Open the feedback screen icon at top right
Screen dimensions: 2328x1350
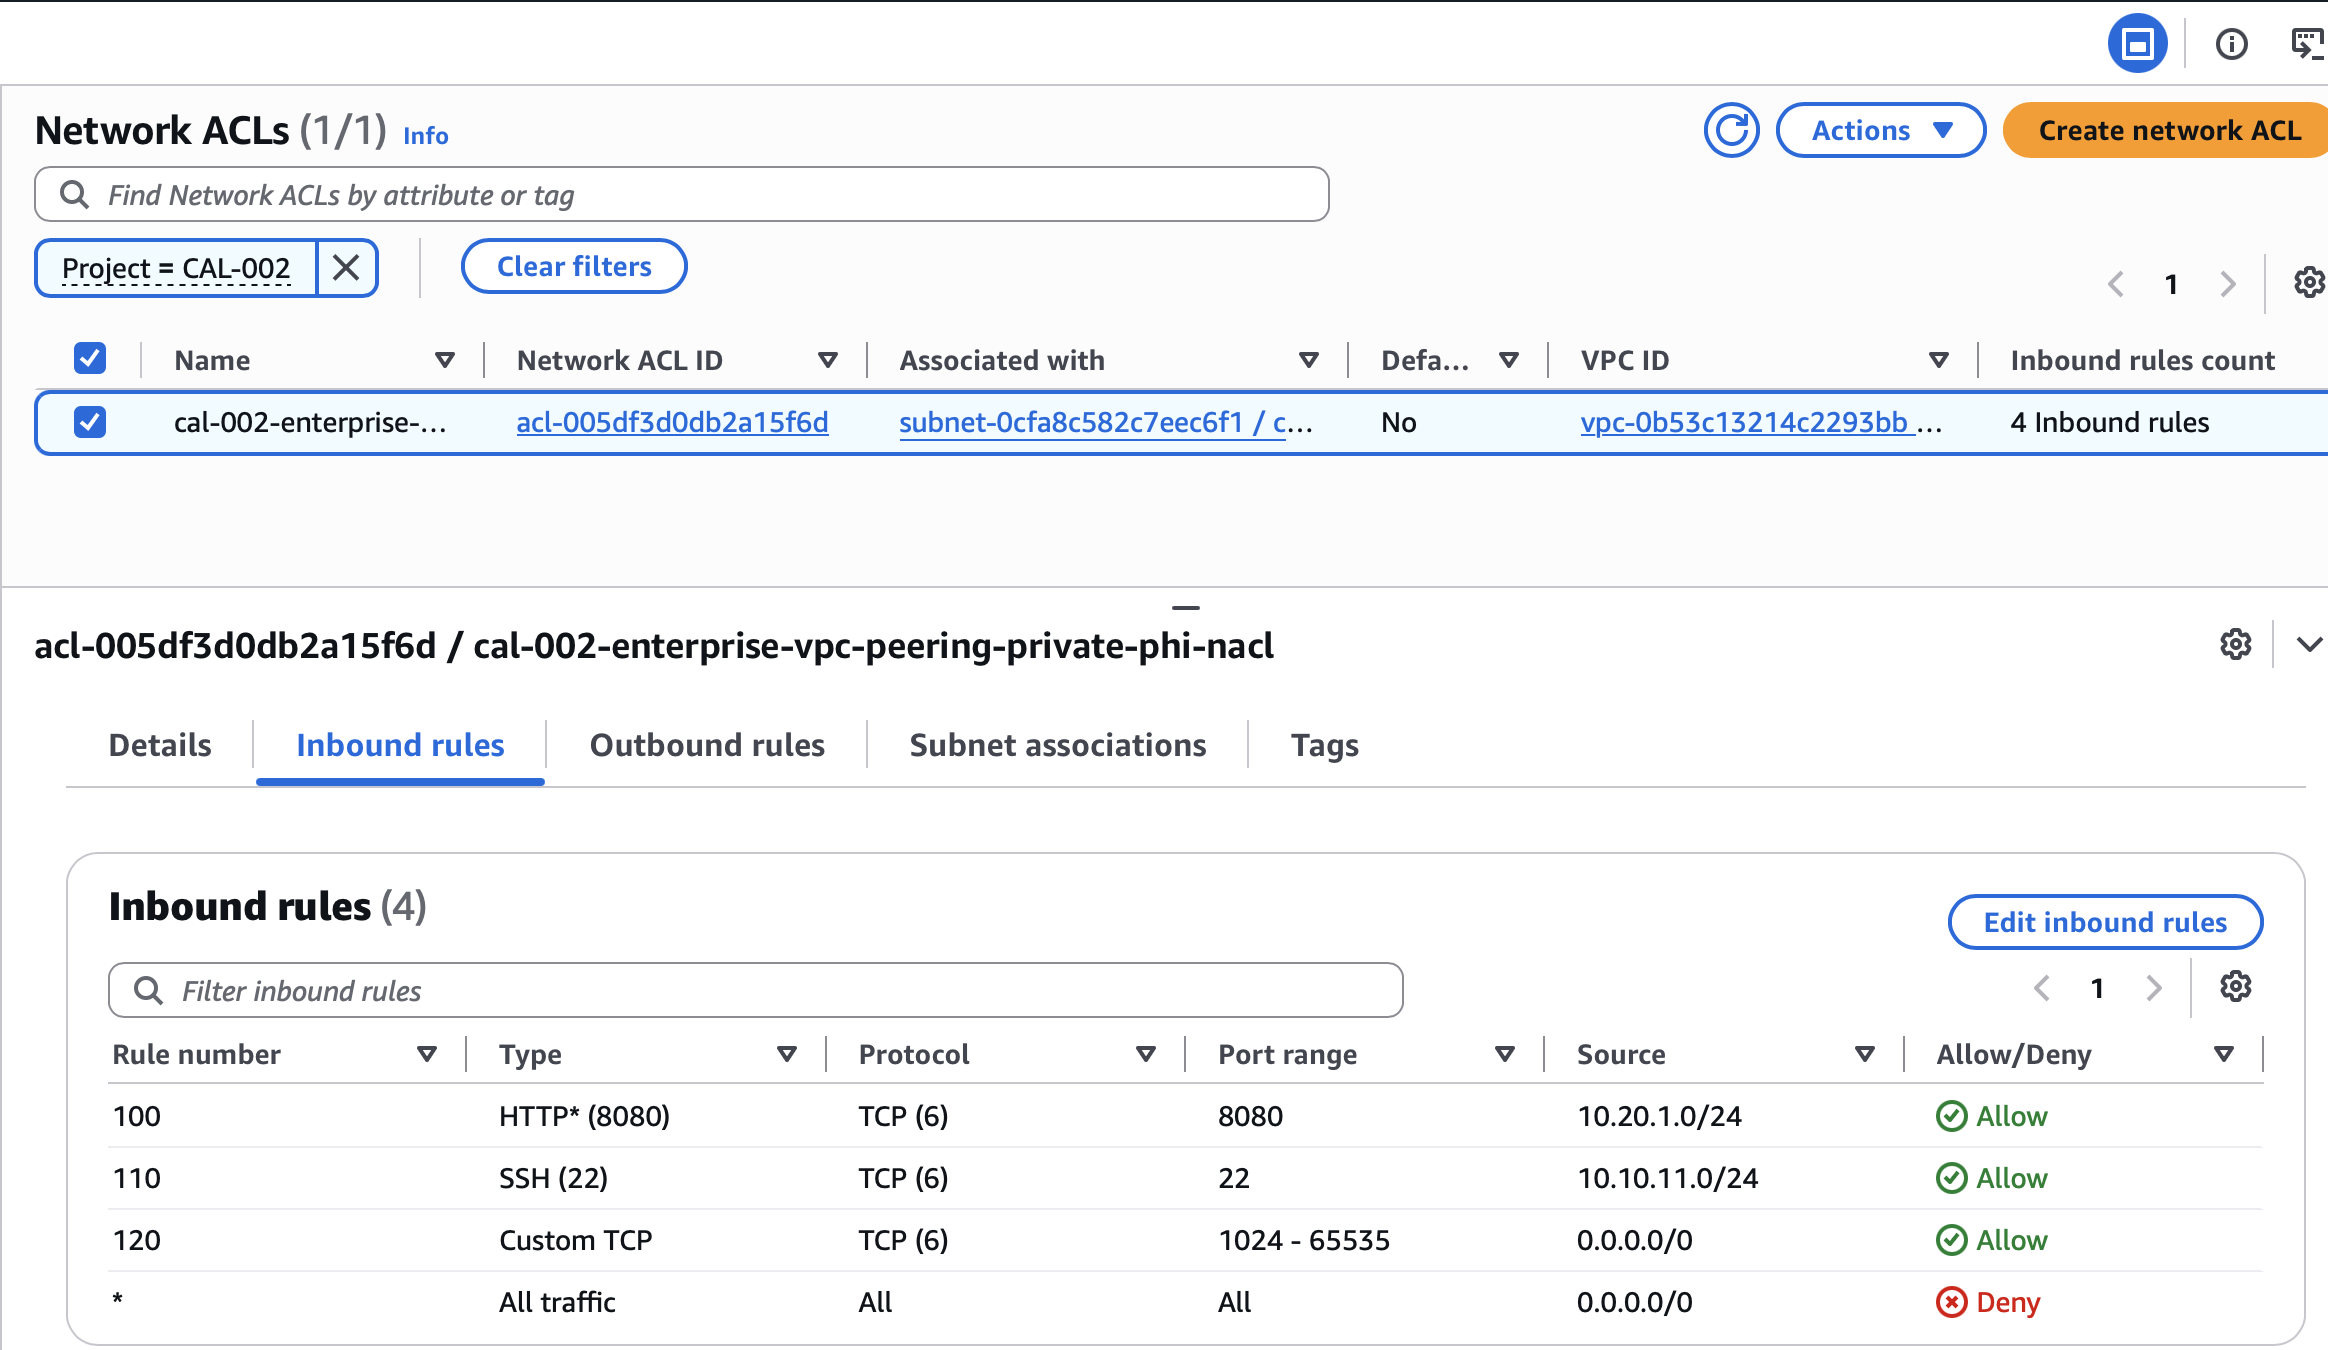point(2307,44)
